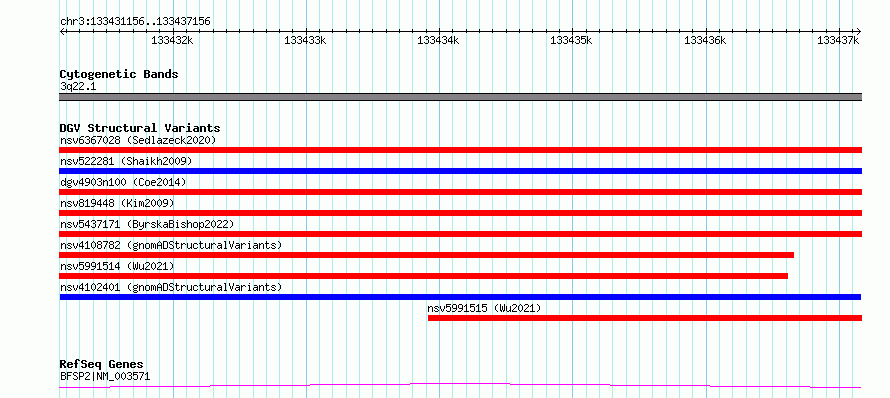Click the 3q22.1 band label
Viewport: 890px width, 398px height.
78,86
